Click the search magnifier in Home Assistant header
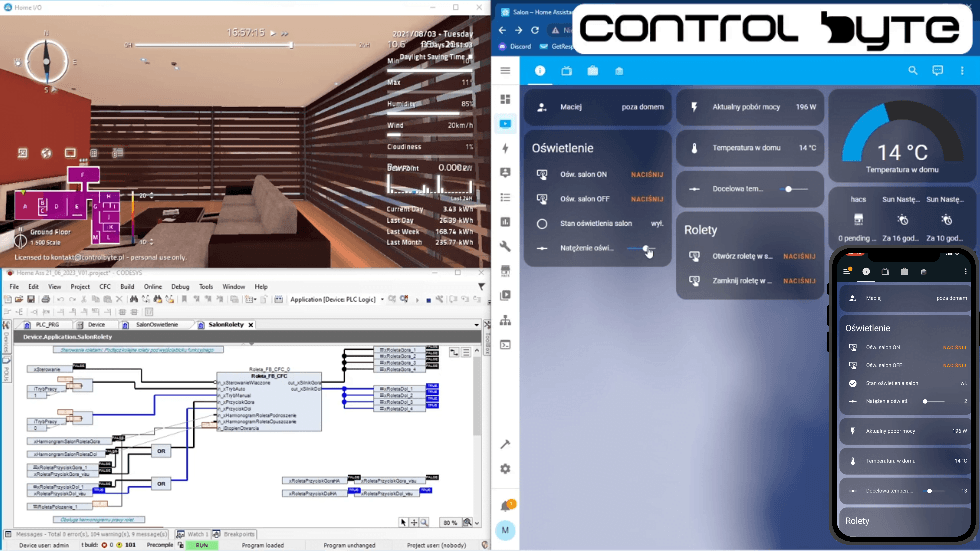This screenshot has width=980, height=551. click(x=913, y=71)
